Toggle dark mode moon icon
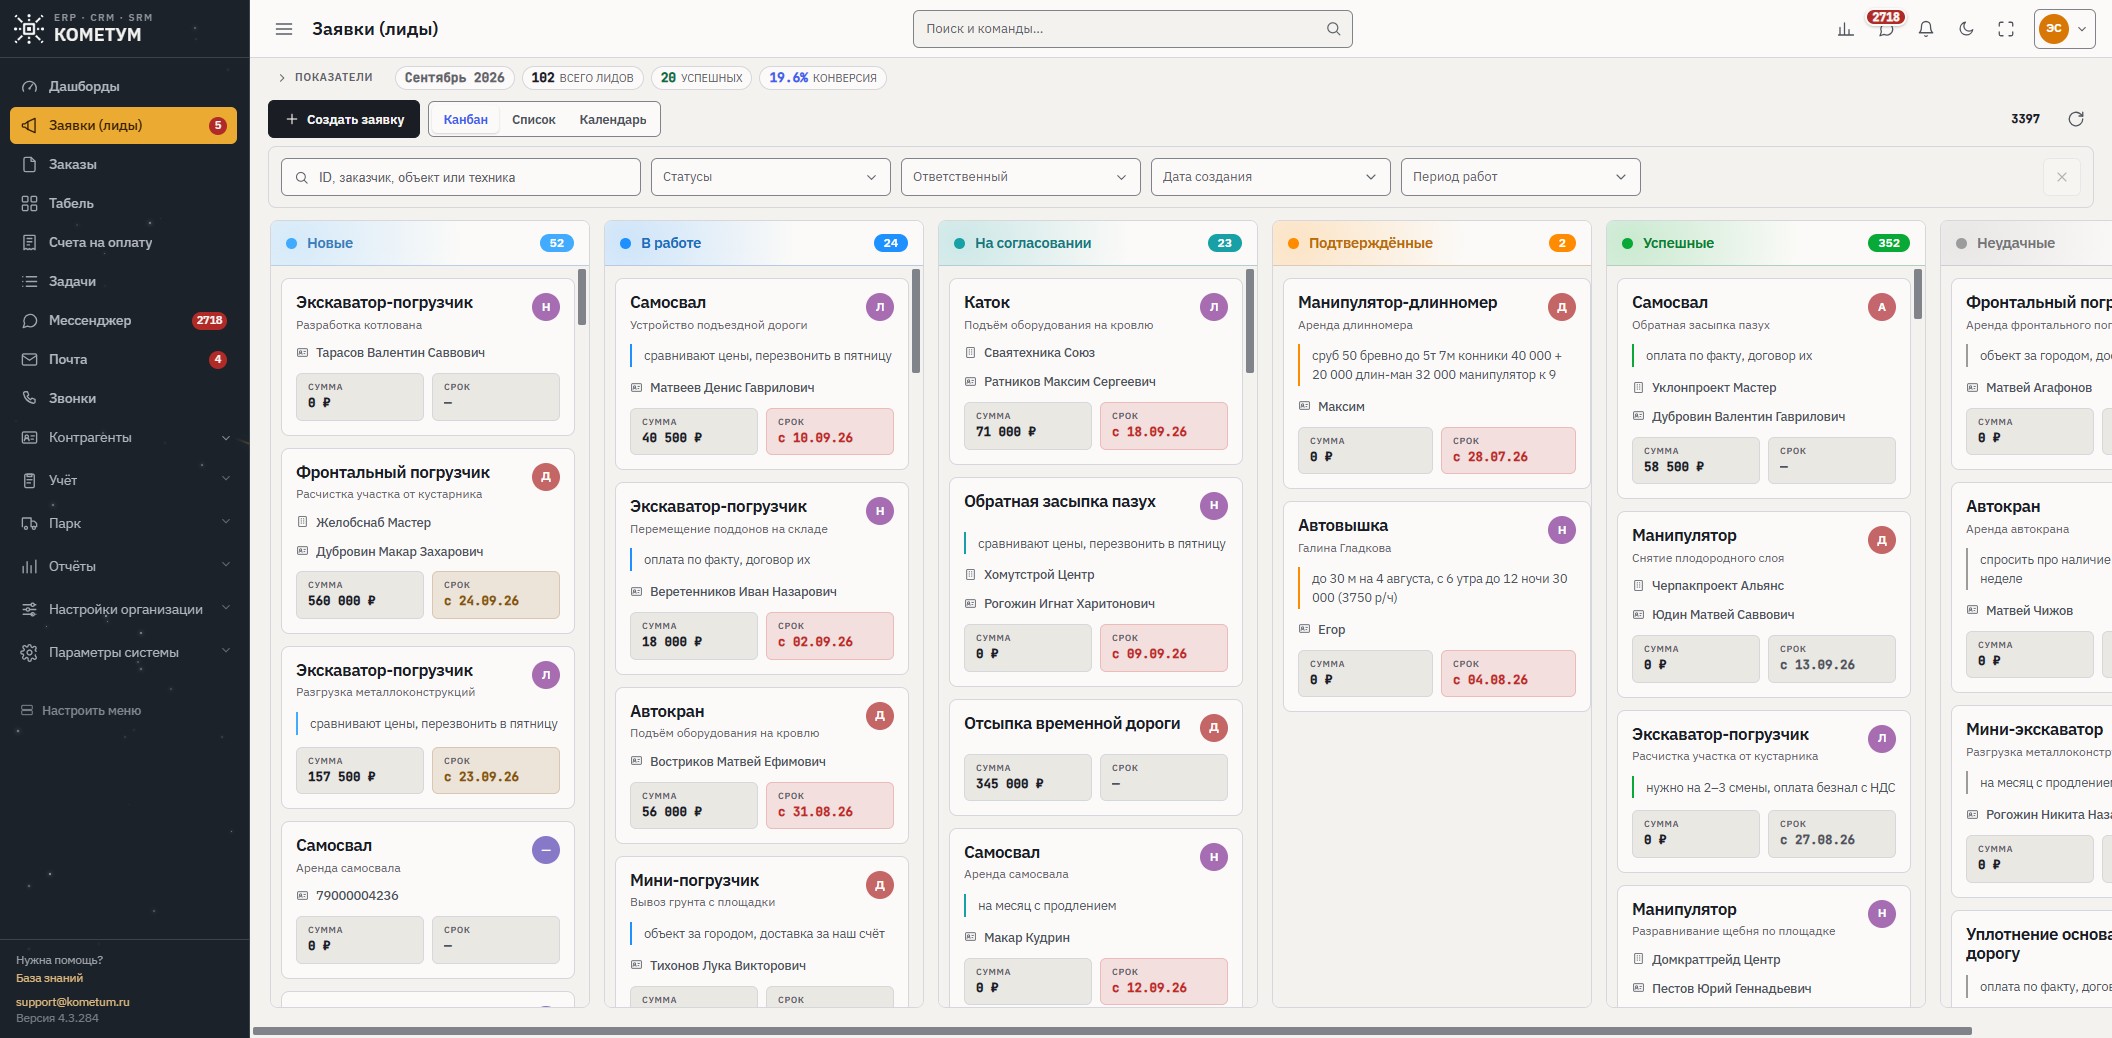 tap(1965, 29)
